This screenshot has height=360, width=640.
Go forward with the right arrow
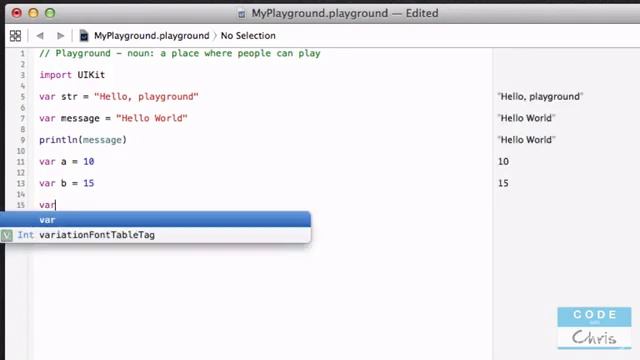coord(60,36)
